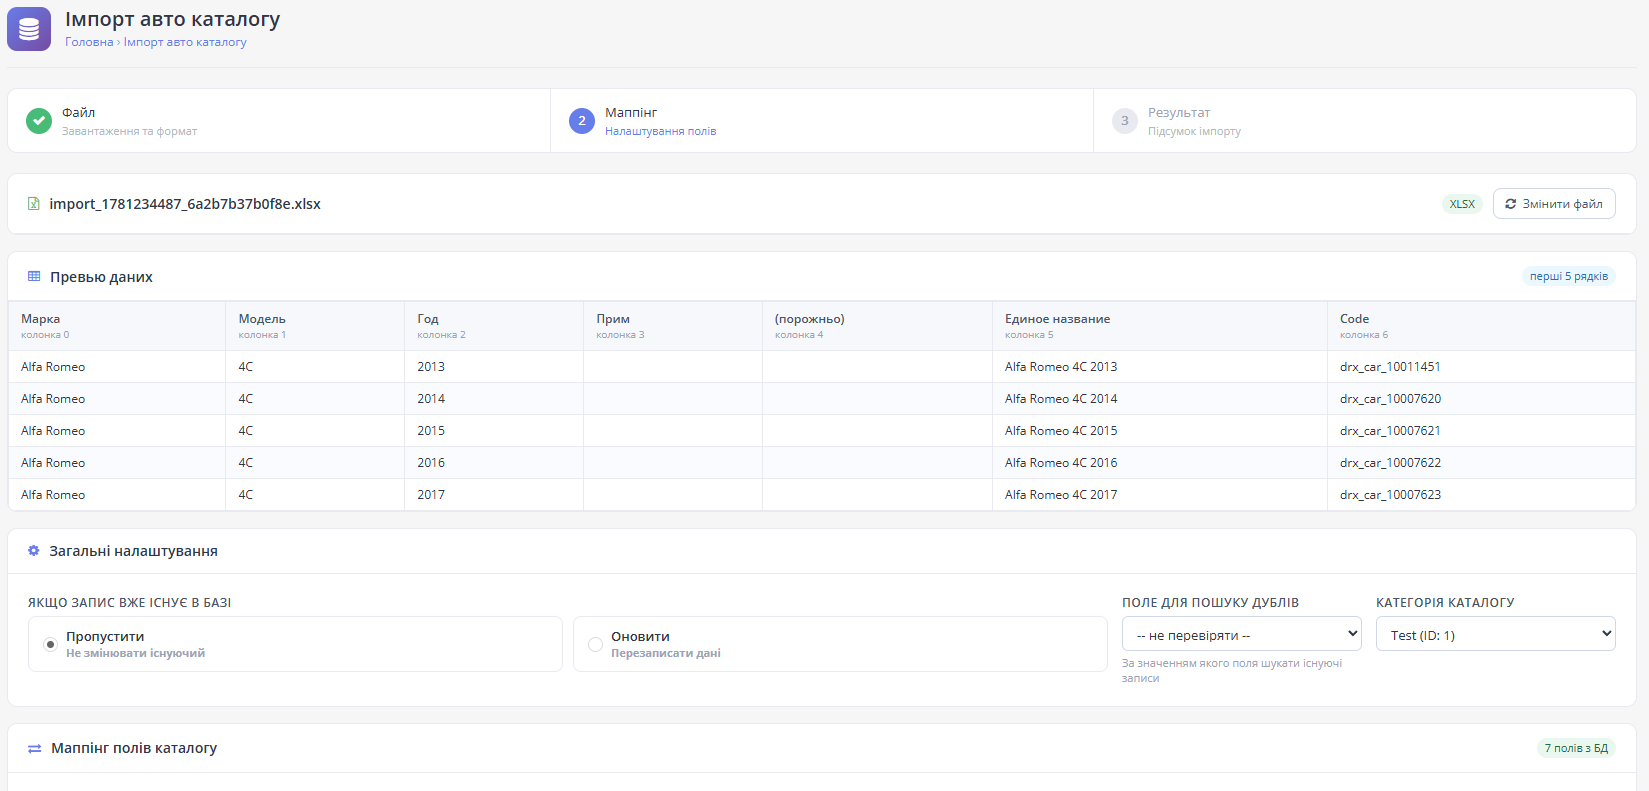Open the Поле для пошуку дублів dropdown
Image resolution: width=1649 pixels, height=791 pixels.
coord(1241,634)
